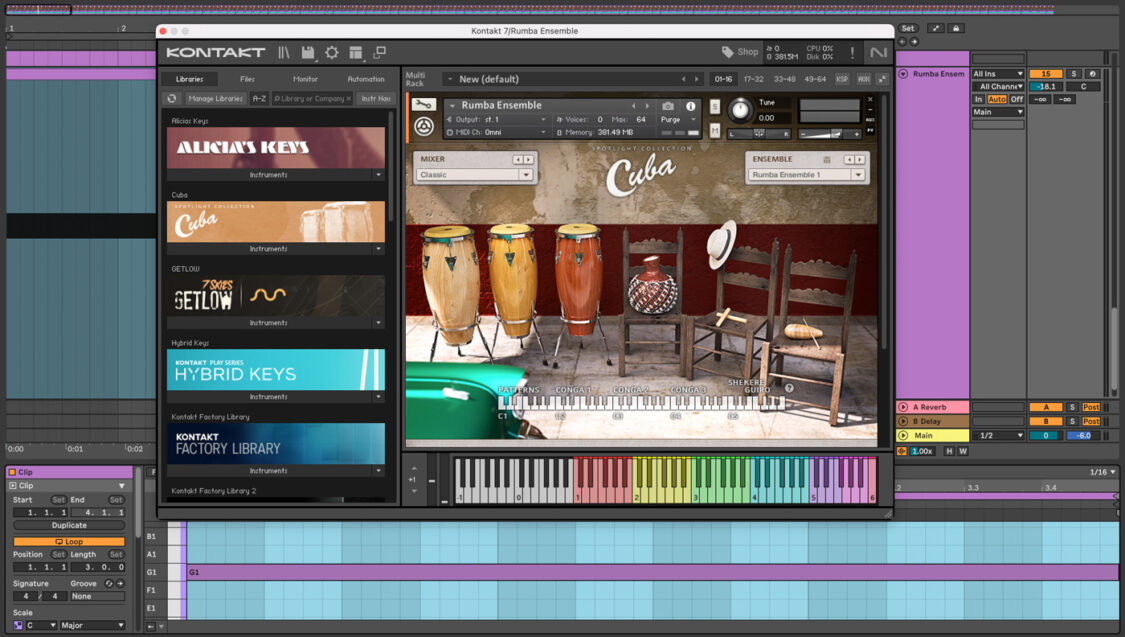Open Kontakt settings with the gear icon
Viewport: 1125px width, 637px height.
[332, 54]
